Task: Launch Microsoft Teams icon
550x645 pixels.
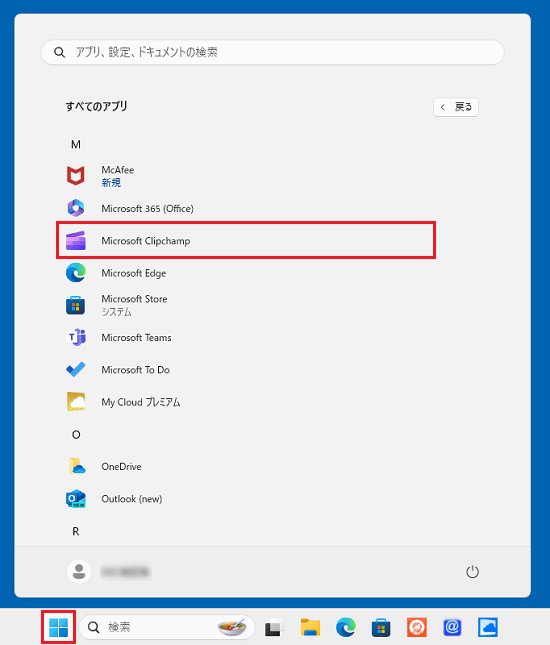Action: [76, 337]
